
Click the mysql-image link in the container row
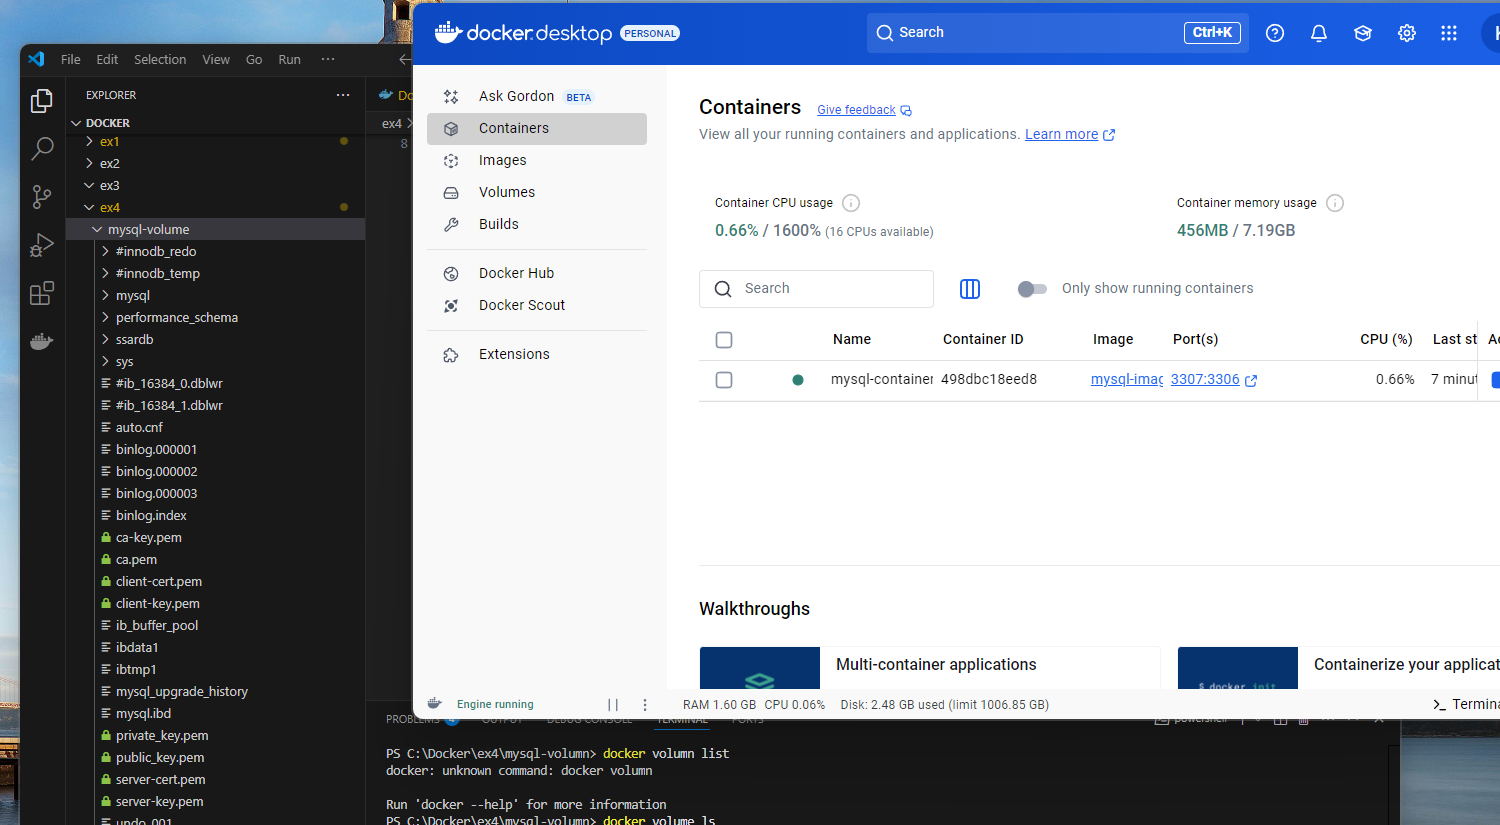pyautogui.click(x=1126, y=380)
